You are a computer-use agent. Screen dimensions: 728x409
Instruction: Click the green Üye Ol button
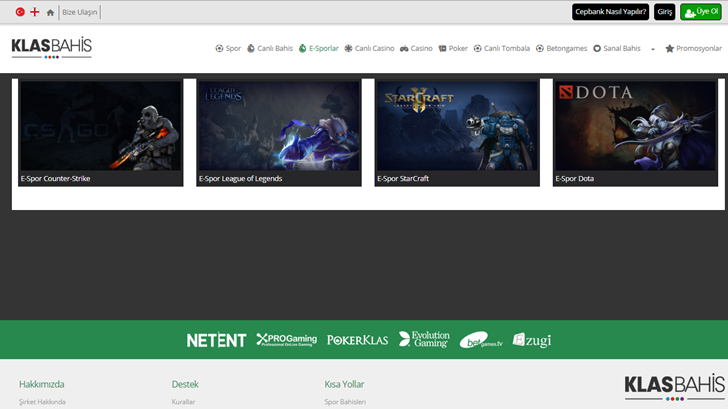pos(701,12)
